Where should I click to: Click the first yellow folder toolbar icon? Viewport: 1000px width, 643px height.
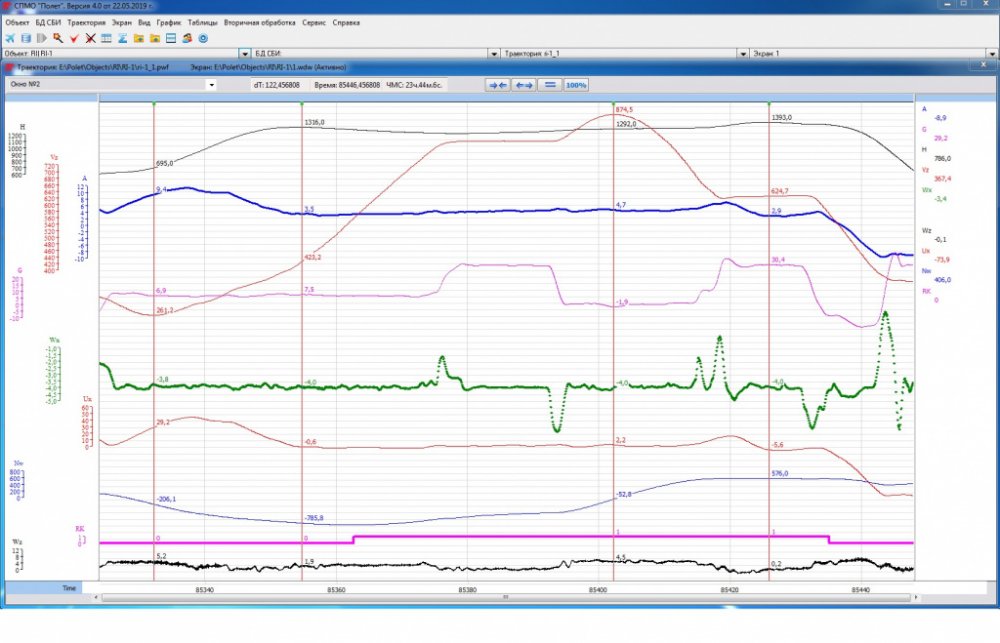138,38
